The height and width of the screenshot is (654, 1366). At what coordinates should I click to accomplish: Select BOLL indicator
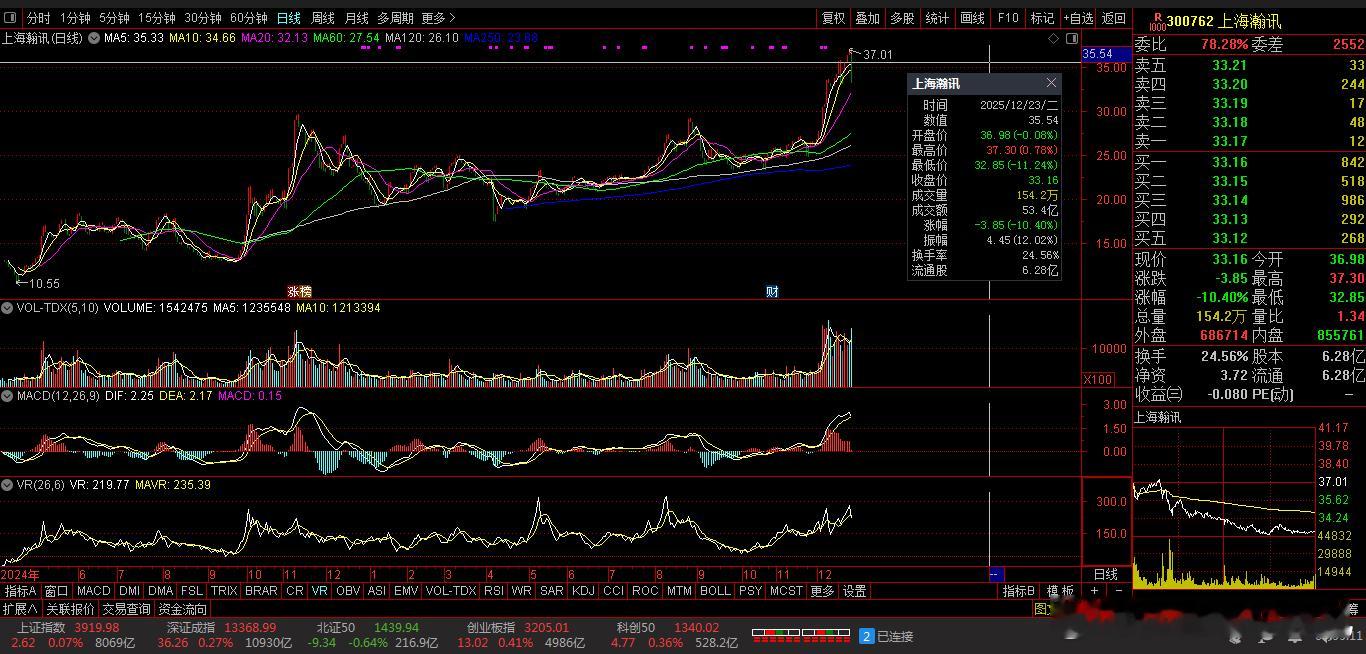click(715, 591)
